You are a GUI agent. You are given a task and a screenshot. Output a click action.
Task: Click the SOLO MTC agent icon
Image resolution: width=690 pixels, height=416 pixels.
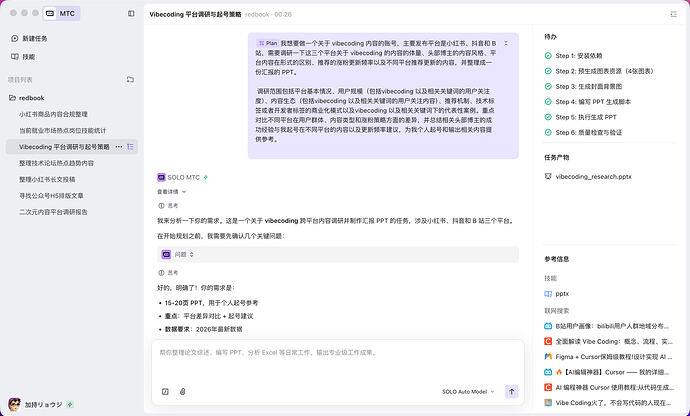pos(161,177)
